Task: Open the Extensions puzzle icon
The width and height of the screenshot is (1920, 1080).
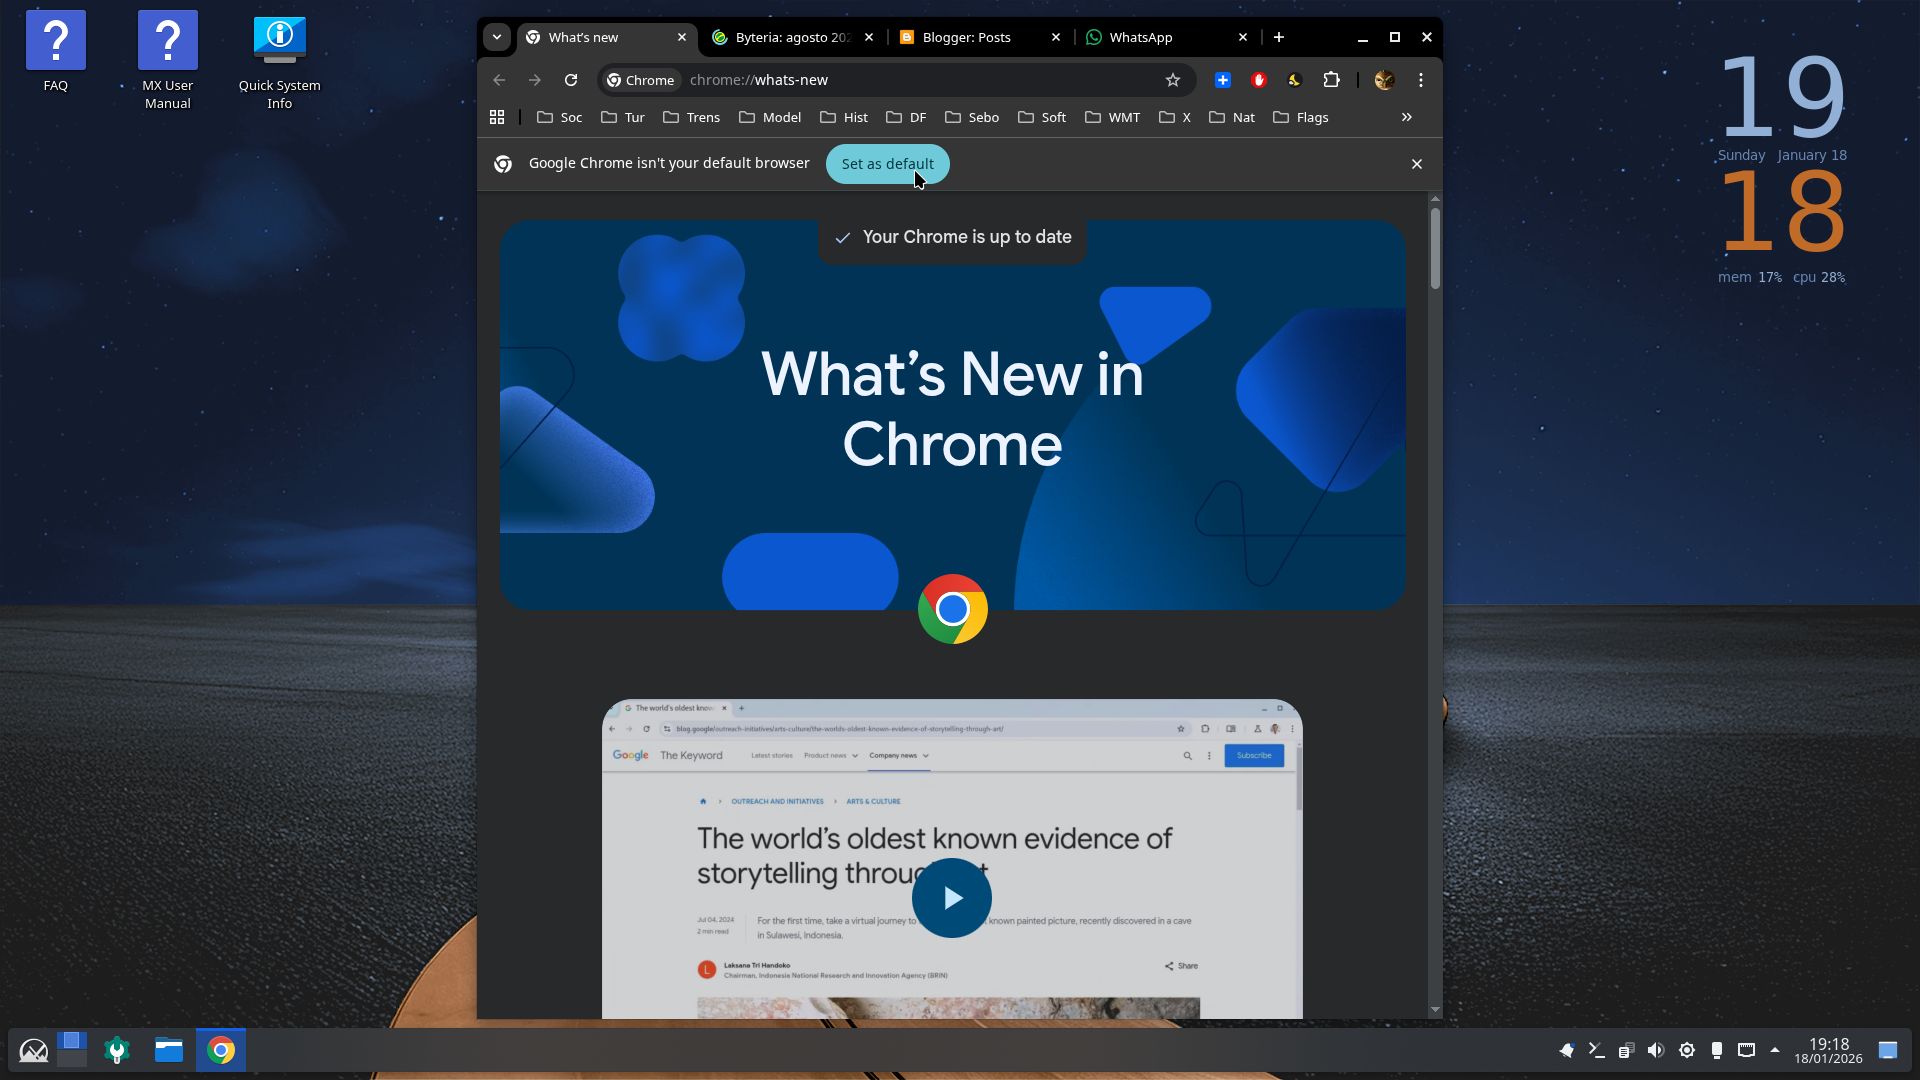Action: pos(1331,80)
